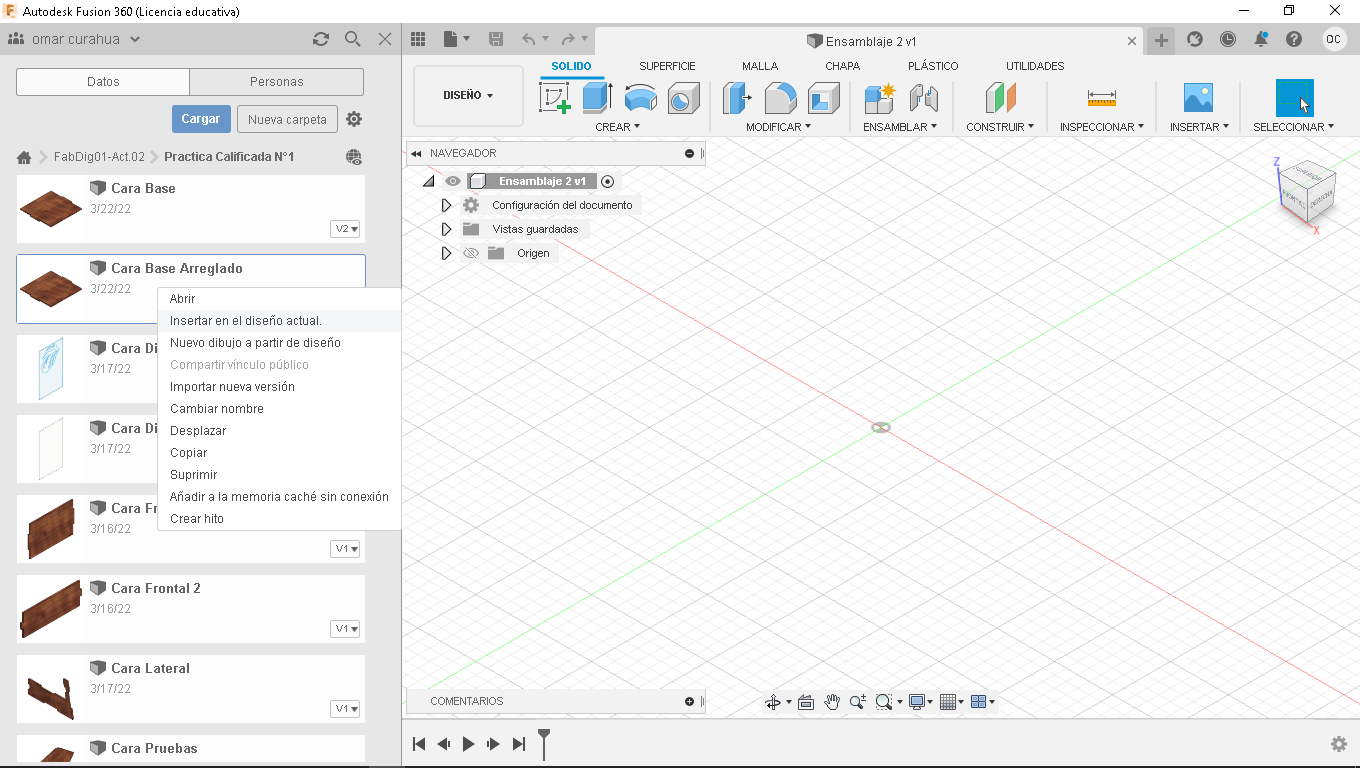This screenshot has width=1360, height=768.
Task: Open the Measure tool in INSPECCIONAR
Action: (x=1102, y=98)
